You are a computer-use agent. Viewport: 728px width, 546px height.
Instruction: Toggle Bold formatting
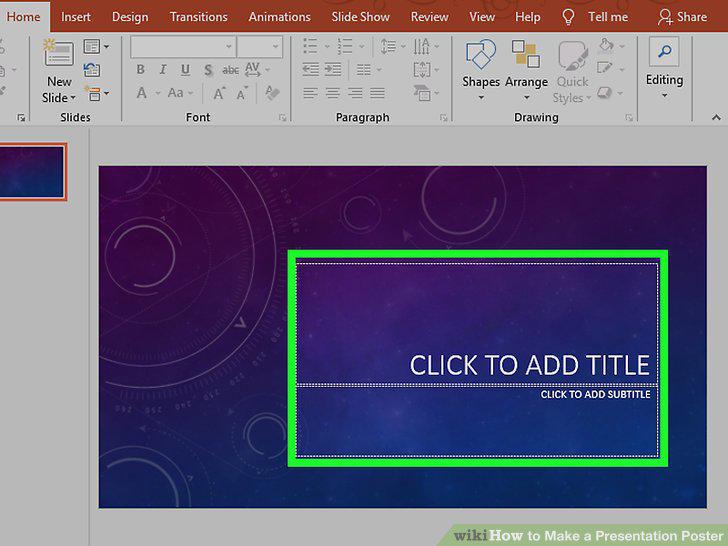141,70
